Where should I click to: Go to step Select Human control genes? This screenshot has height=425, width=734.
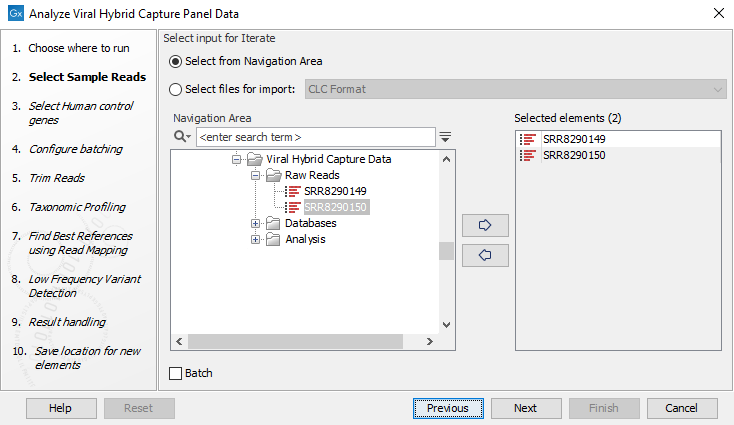pyautogui.click(x=81, y=113)
